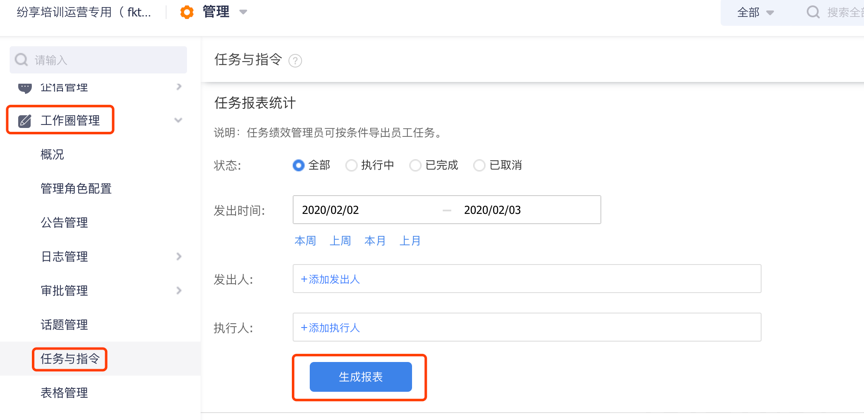
Task: Select the 执行中 status radio button
Action: click(x=351, y=165)
